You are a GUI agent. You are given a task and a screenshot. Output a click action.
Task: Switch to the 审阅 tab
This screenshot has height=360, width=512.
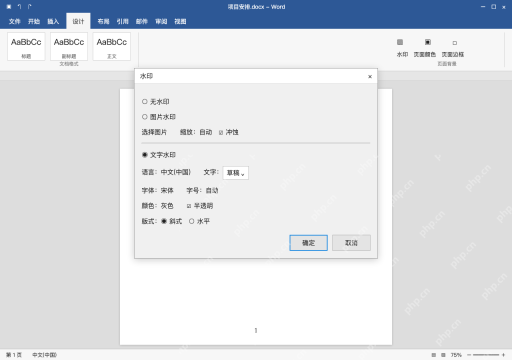tap(161, 21)
